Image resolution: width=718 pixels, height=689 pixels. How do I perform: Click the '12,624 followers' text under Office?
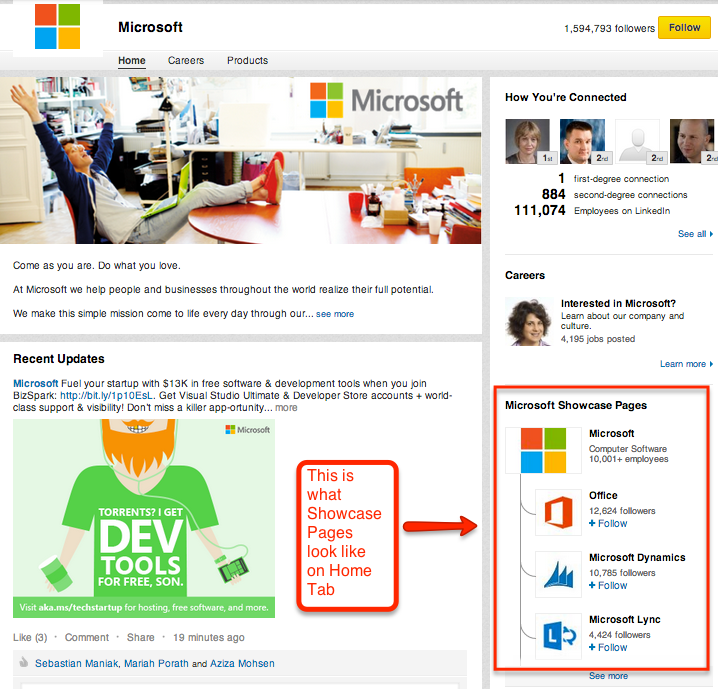pyautogui.click(x=622, y=511)
